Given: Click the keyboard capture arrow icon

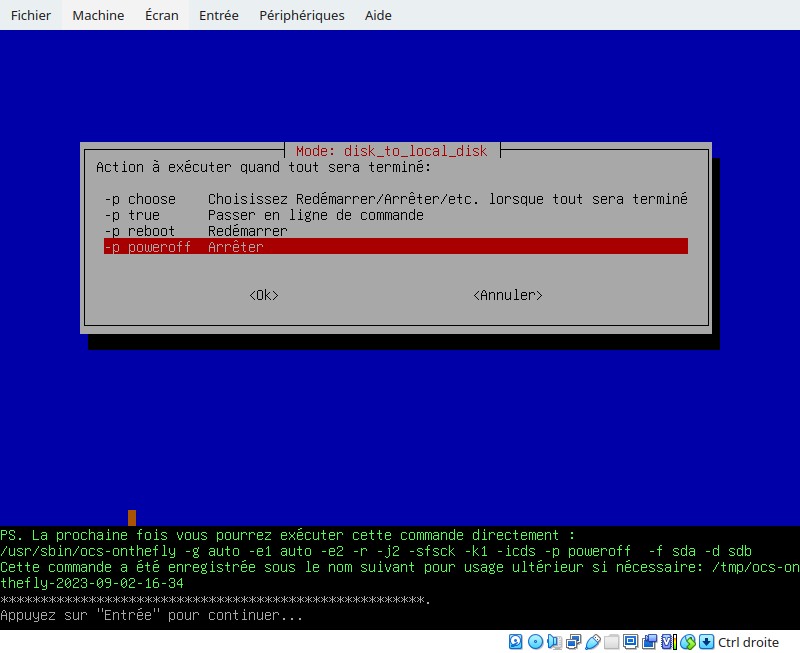Looking at the screenshot, I should [x=706, y=642].
